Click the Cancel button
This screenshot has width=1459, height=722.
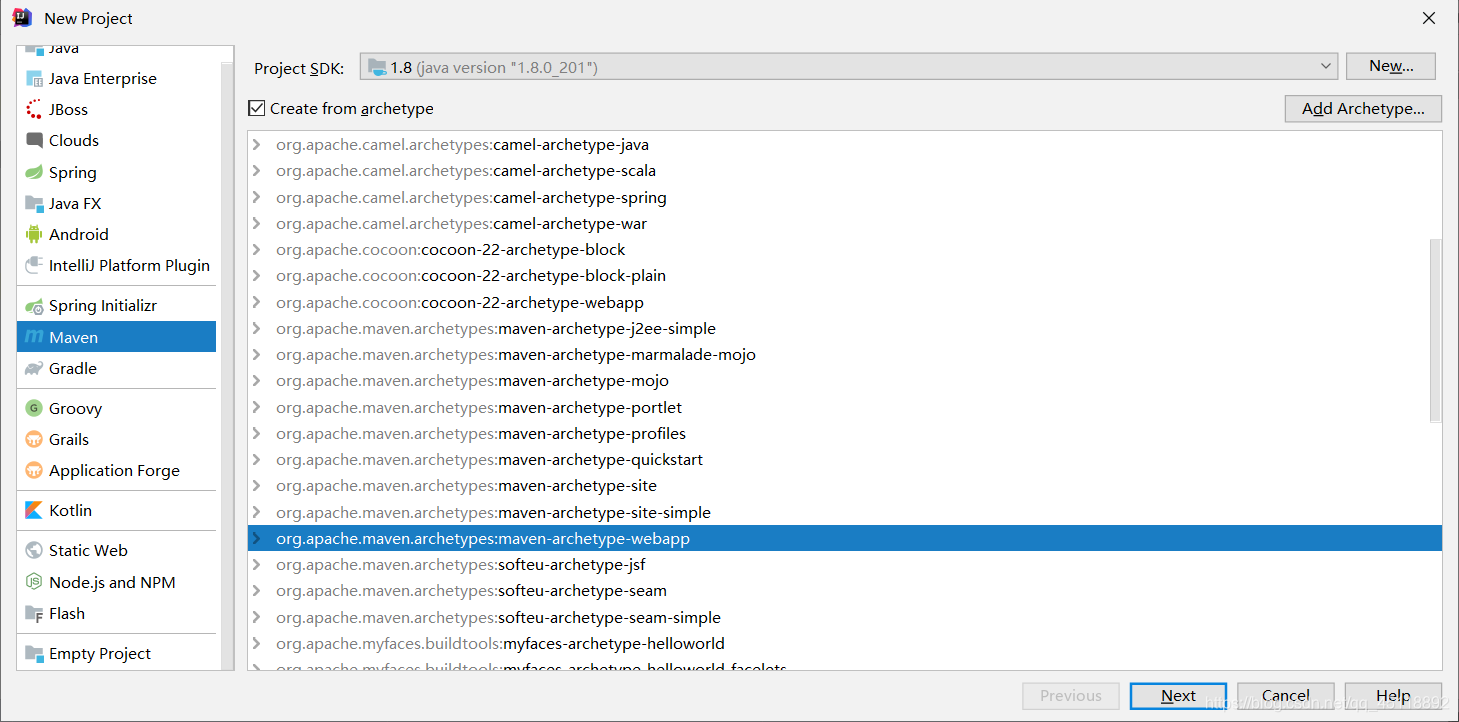click(x=1286, y=696)
